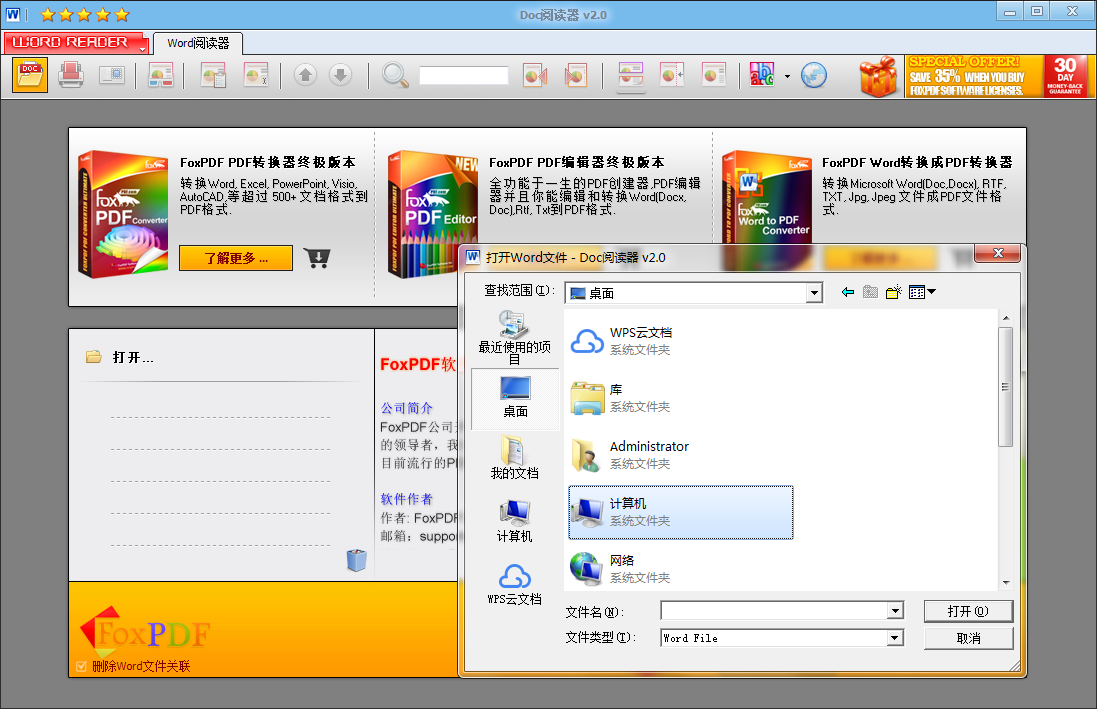Click the up-one-level folder icon

[x=870, y=292]
